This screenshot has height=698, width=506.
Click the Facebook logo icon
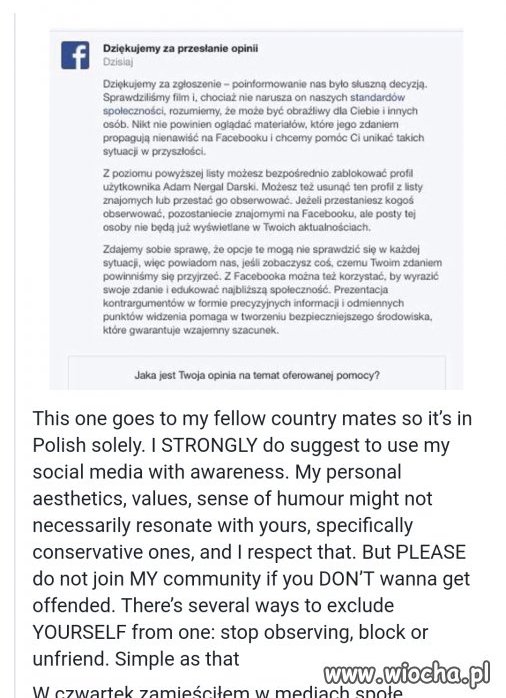(75, 55)
